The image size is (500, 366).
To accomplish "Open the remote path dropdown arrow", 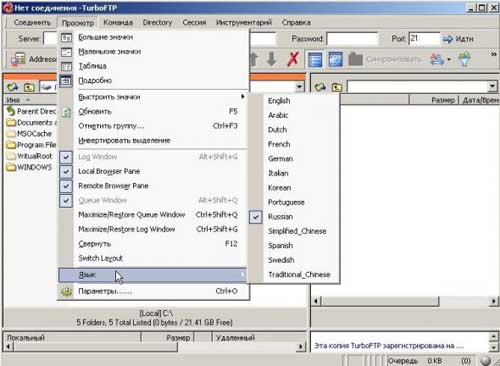I will pos(492,87).
